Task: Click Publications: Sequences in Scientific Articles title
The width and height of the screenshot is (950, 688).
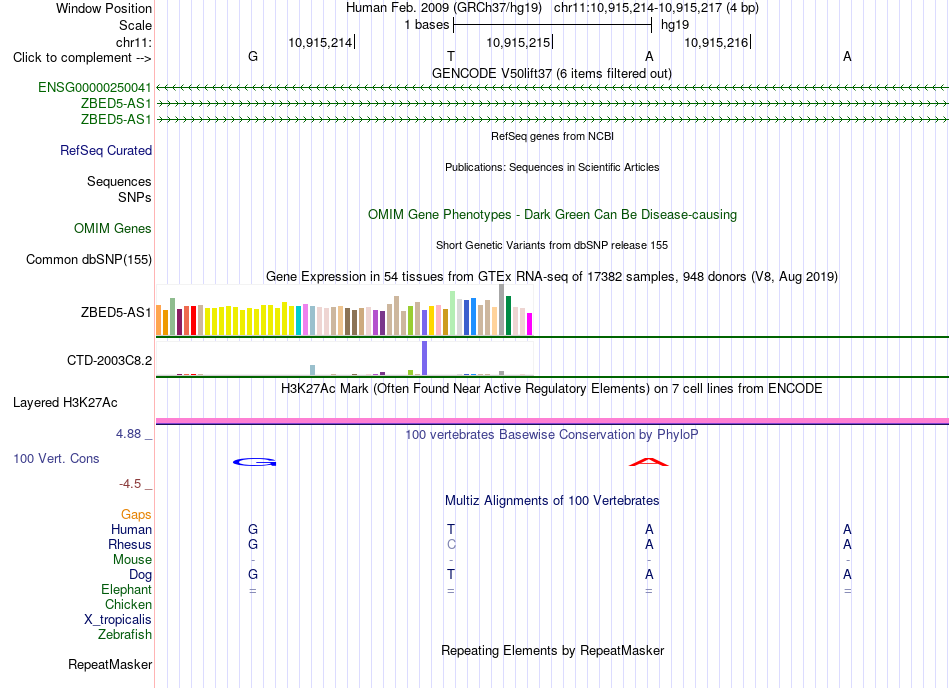Action: click(552, 167)
